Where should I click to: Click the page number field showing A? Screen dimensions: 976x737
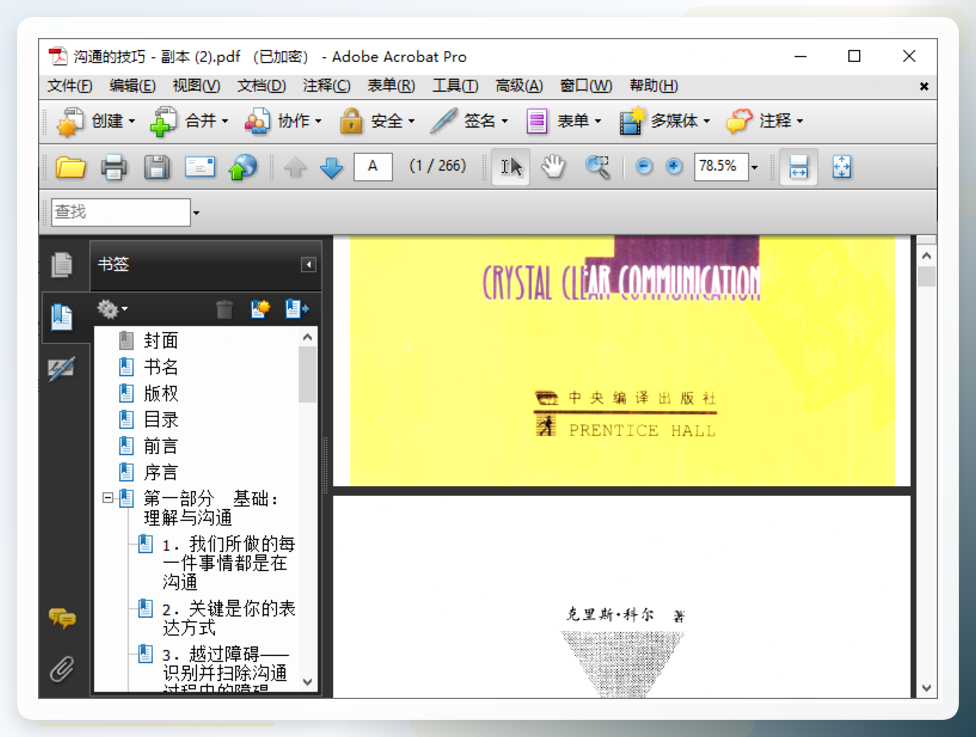[373, 167]
